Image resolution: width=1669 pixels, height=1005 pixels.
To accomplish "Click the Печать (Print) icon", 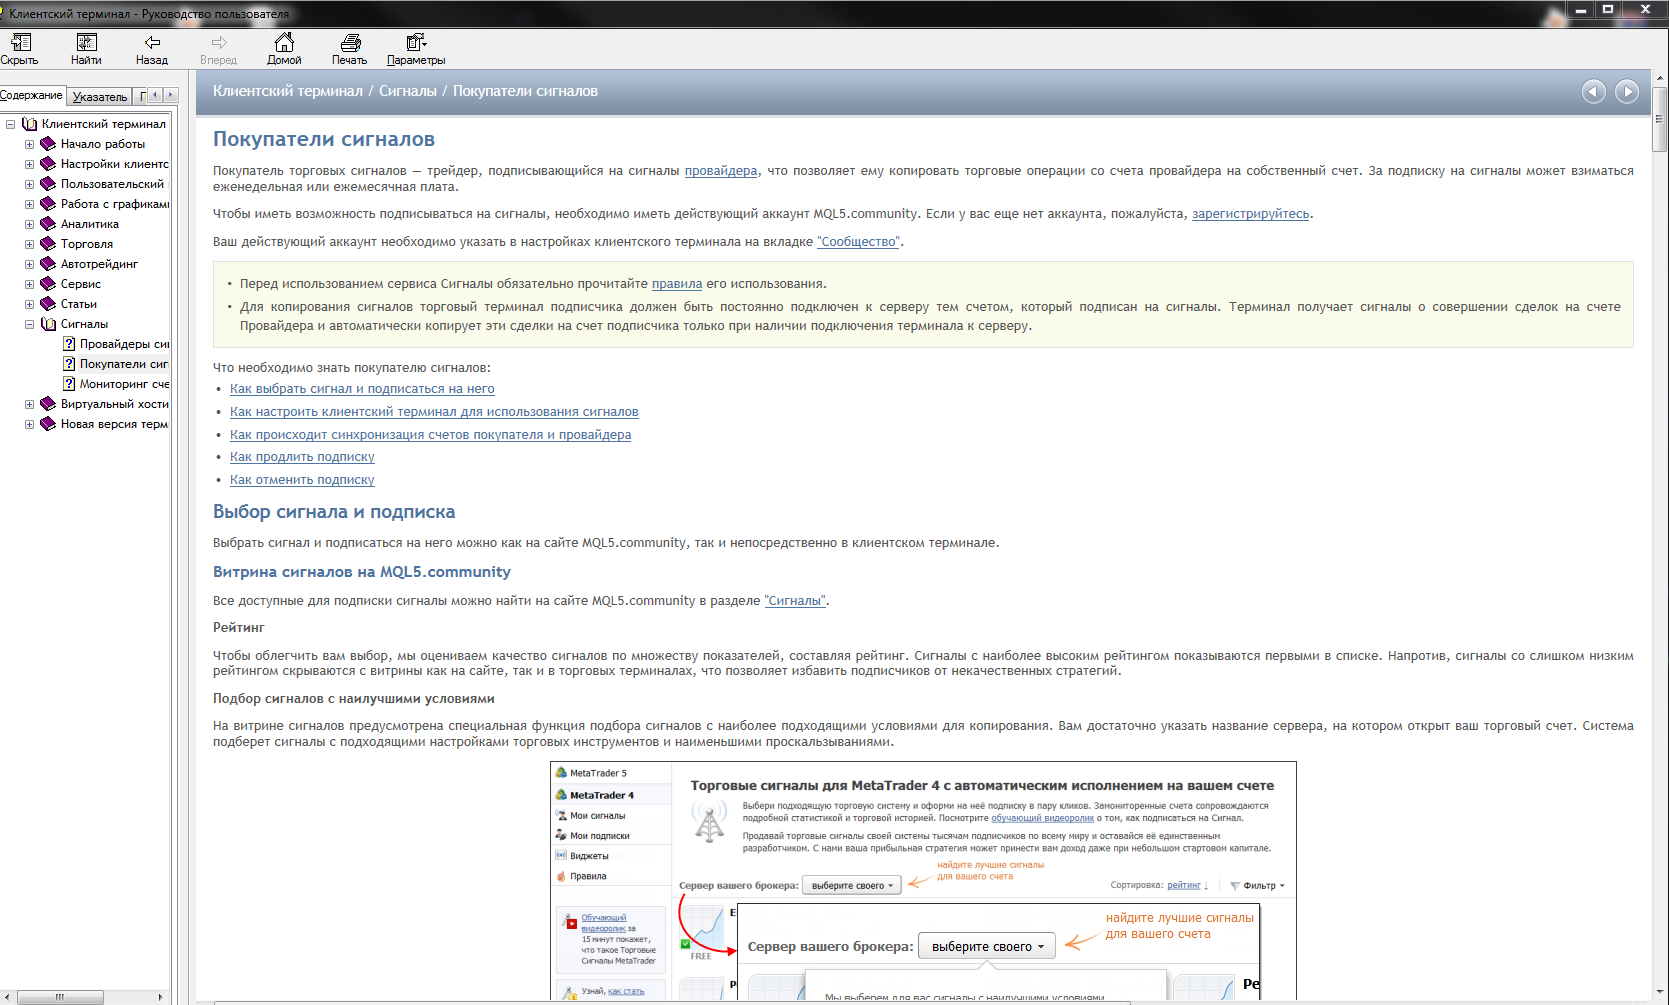I will 350,43.
